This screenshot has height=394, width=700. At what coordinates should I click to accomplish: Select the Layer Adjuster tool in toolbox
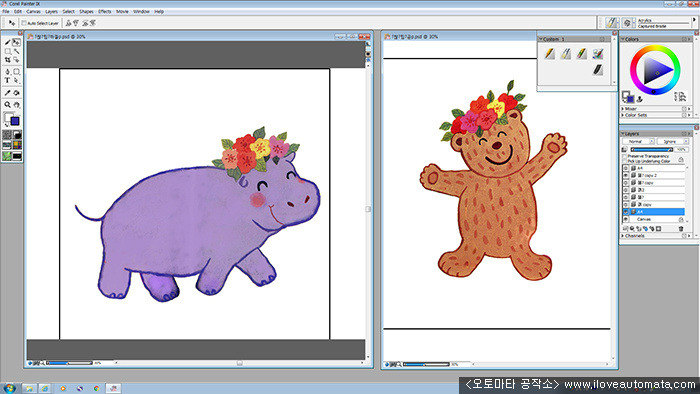click(x=17, y=42)
